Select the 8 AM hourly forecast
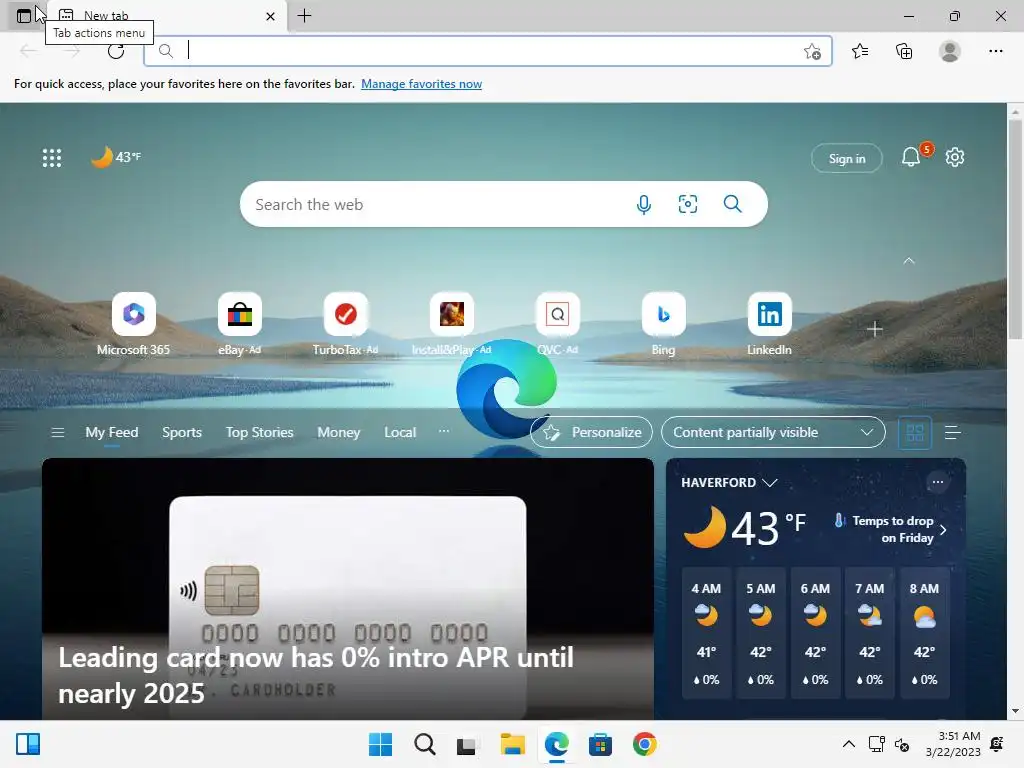This screenshot has height=768, width=1024. tap(924, 633)
